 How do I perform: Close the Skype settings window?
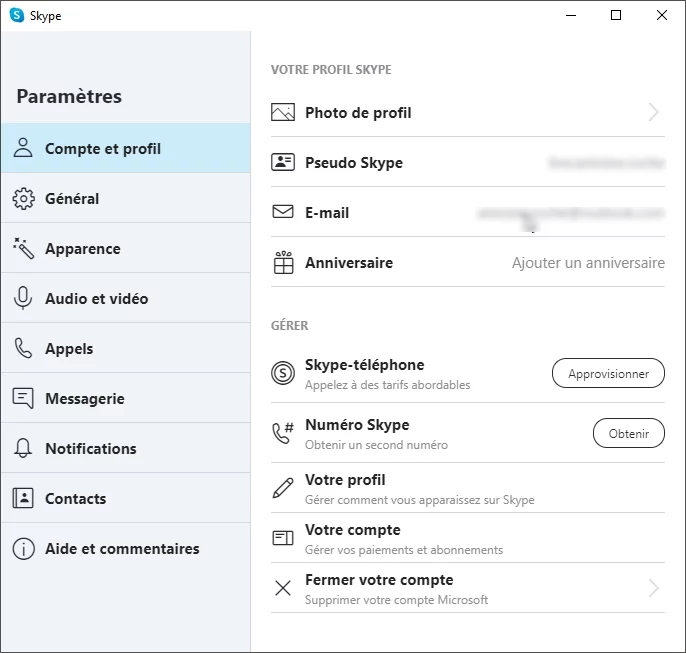(x=662, y=15)
